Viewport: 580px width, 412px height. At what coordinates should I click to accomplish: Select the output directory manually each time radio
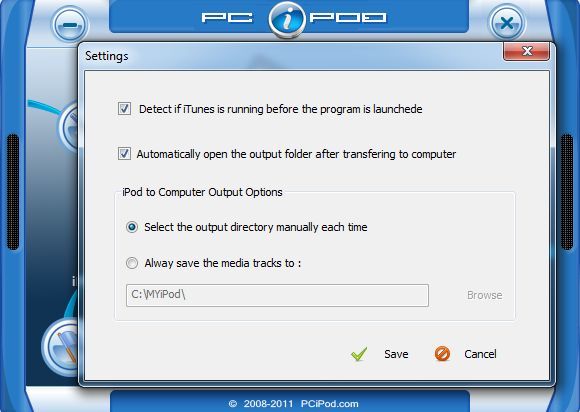[x=132, y=227]
